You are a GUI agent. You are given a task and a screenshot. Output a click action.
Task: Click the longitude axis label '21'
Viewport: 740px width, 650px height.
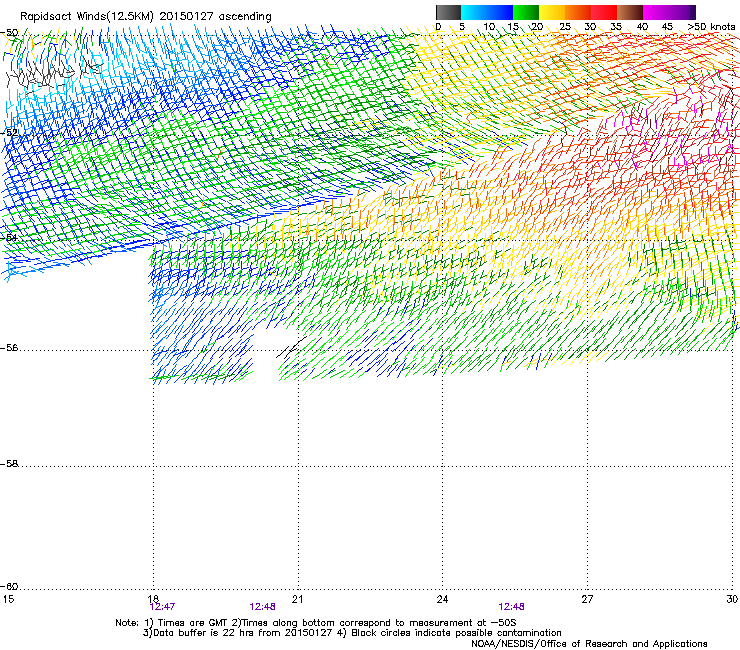(297, 599)
